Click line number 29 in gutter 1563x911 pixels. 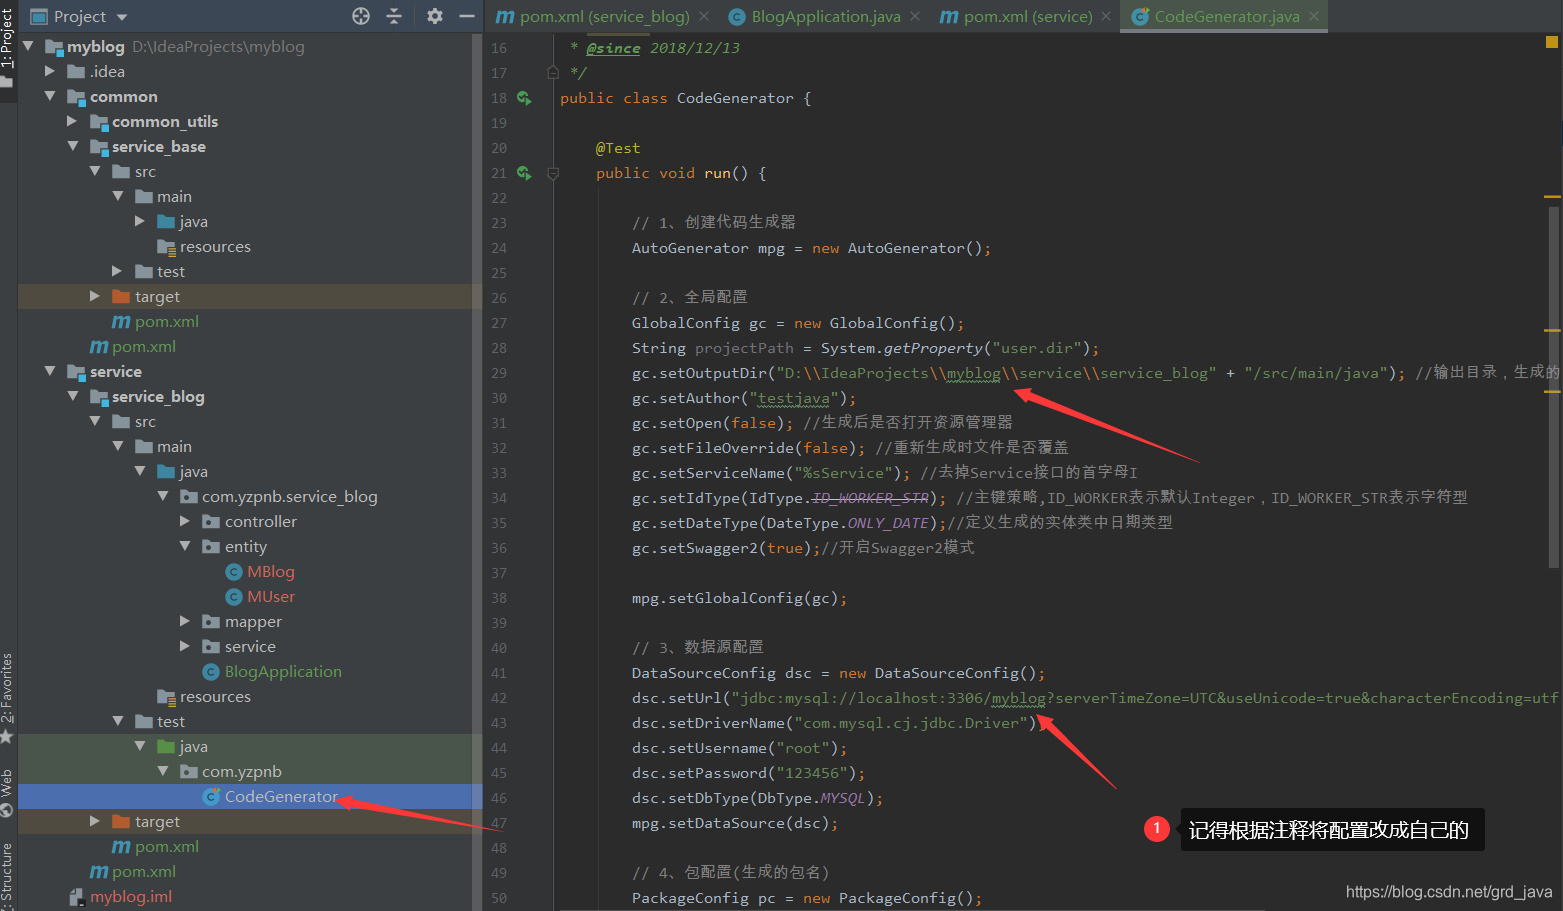[x=499, y=373]
